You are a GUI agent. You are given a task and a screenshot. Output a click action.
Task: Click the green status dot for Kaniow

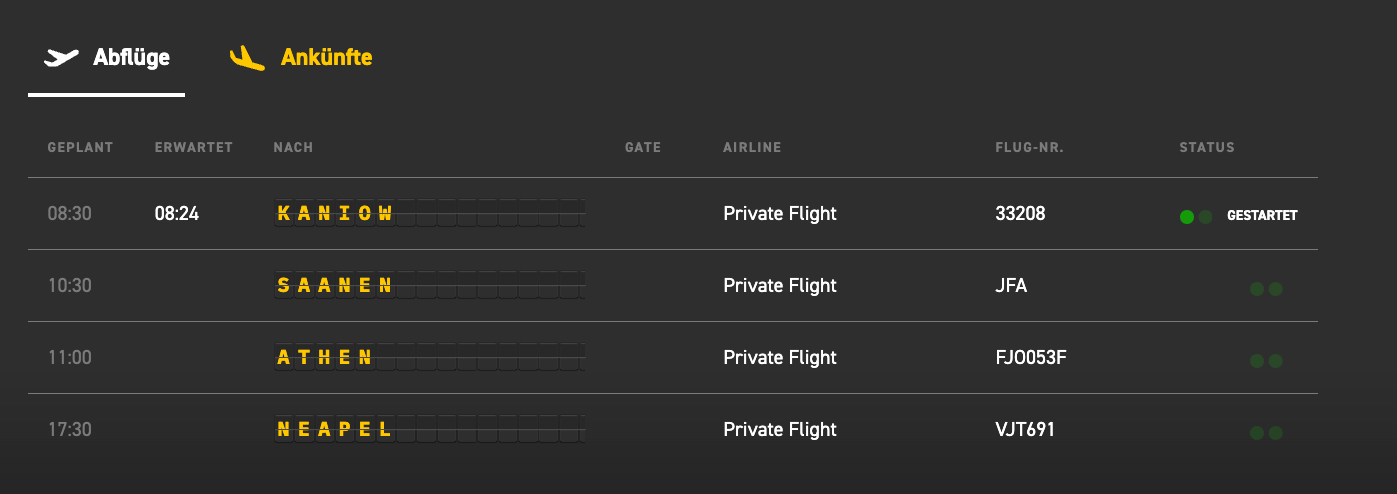(x=1187, y=216)
